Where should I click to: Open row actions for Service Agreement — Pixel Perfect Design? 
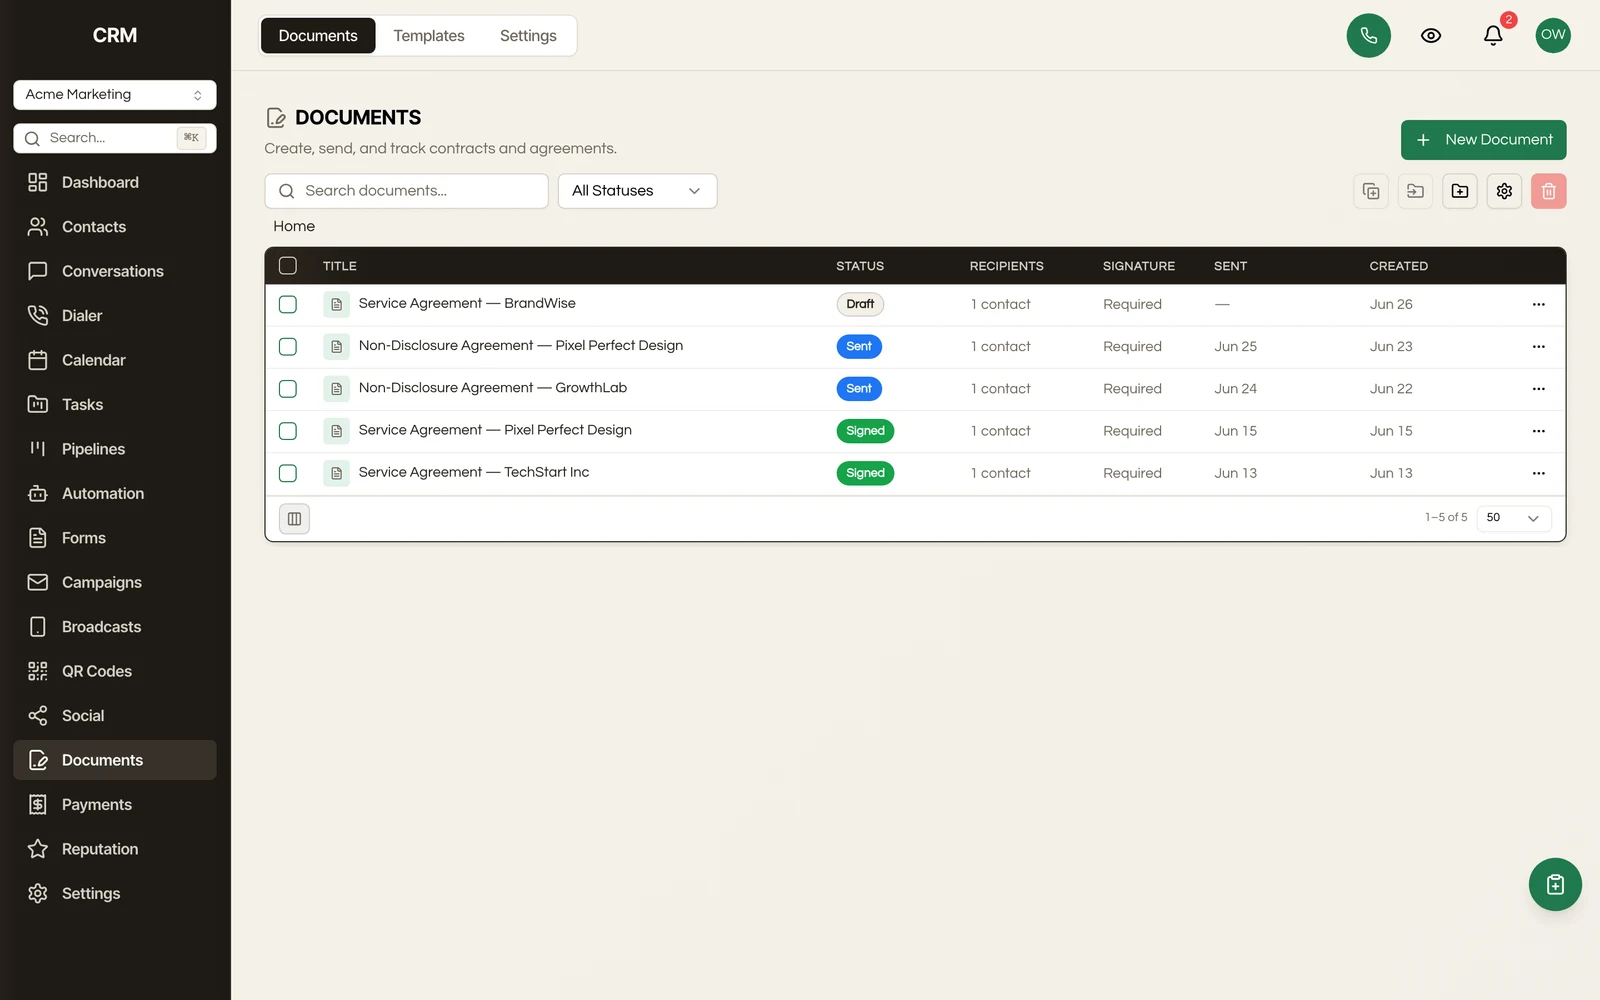(x=1538, y=431)
